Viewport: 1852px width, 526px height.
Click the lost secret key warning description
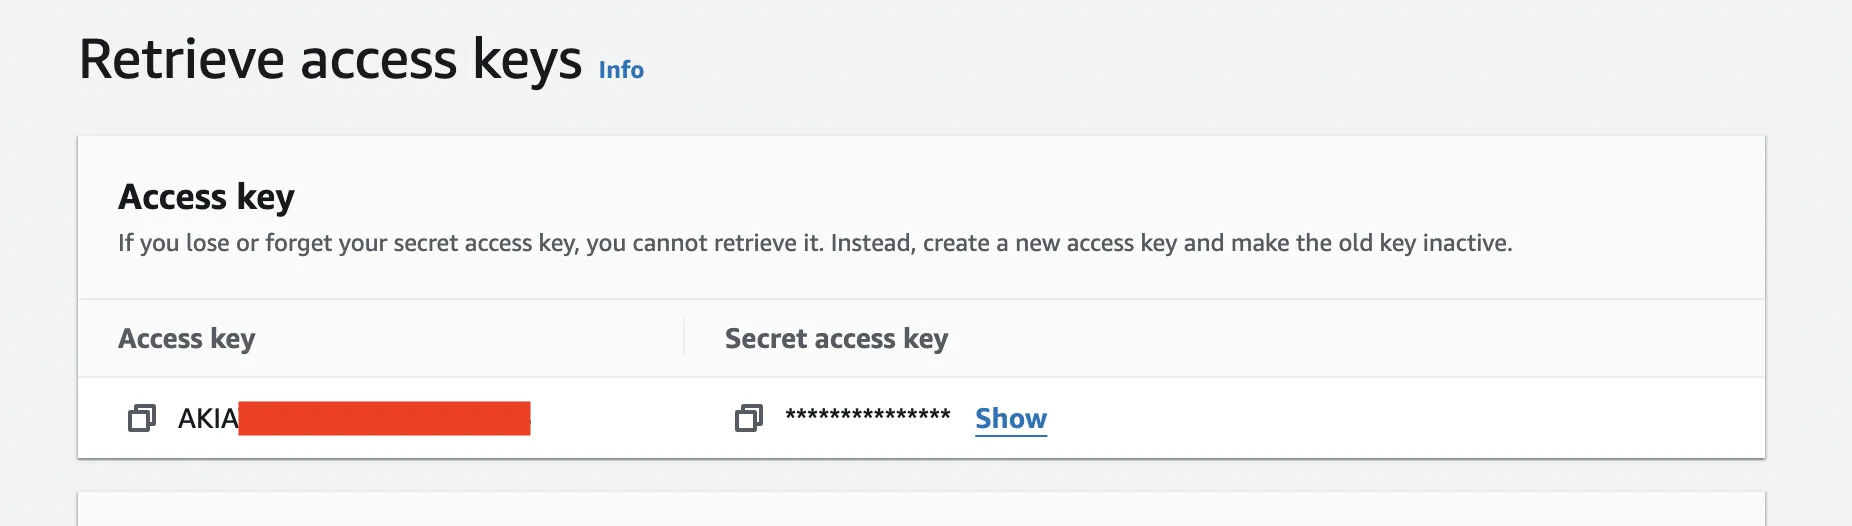pyautogui.click(x=814, y=243)
